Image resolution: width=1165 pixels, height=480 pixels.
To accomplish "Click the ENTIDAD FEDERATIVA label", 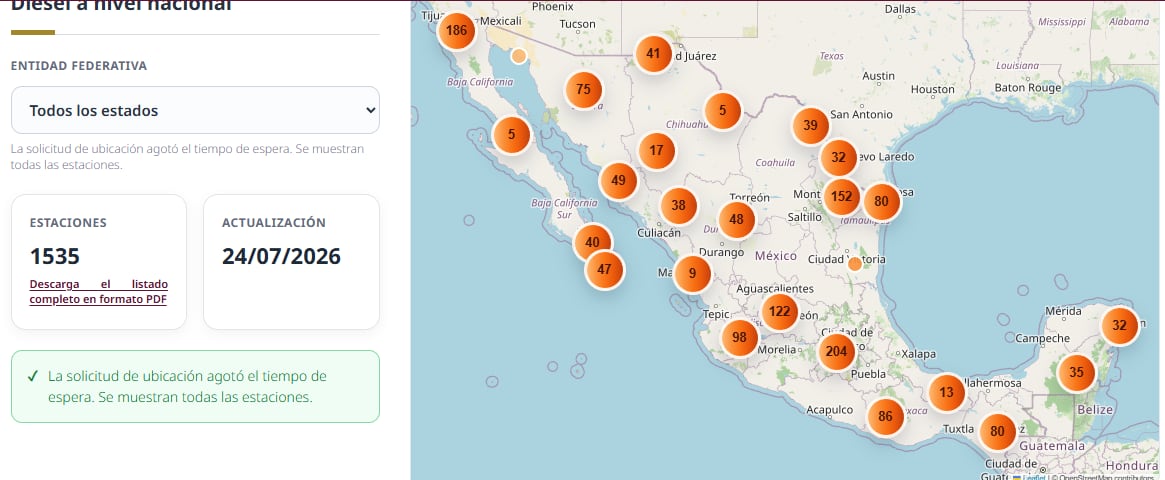I will [x=79, y=66].
